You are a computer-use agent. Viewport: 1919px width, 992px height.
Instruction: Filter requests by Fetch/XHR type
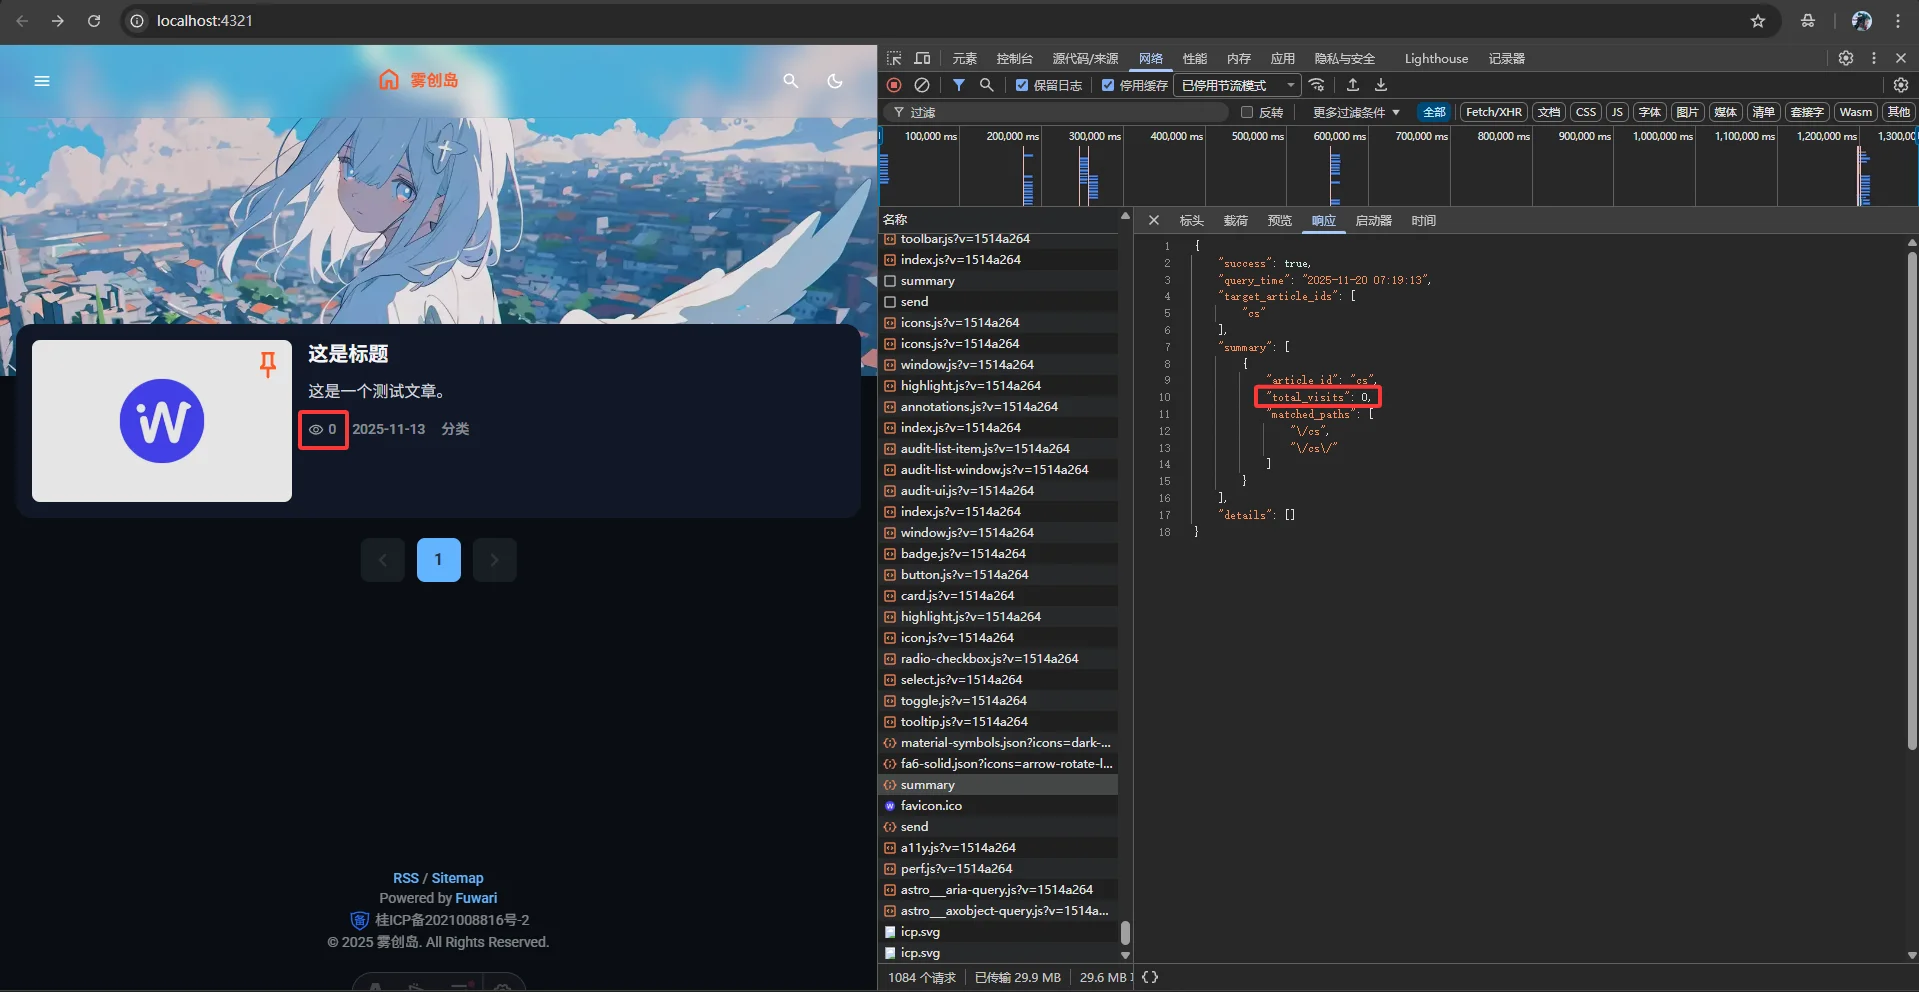pos(1493,112)
